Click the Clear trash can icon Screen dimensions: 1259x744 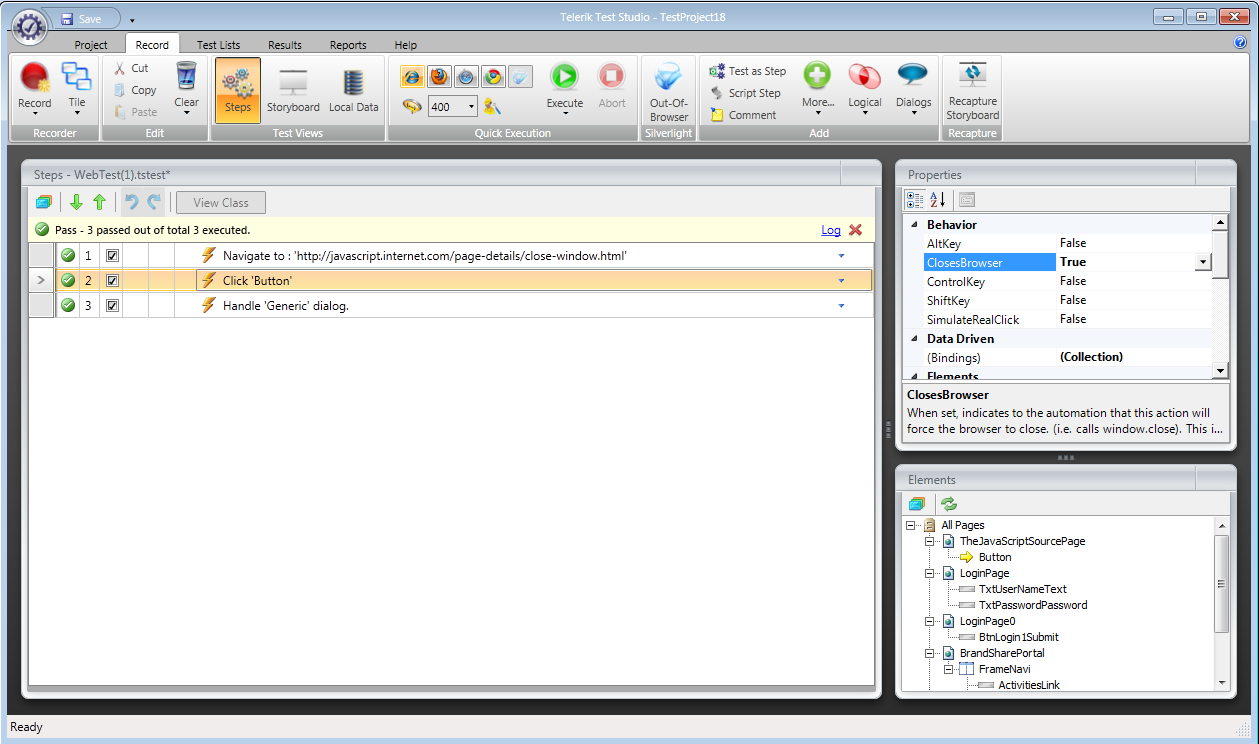point(187,77)
